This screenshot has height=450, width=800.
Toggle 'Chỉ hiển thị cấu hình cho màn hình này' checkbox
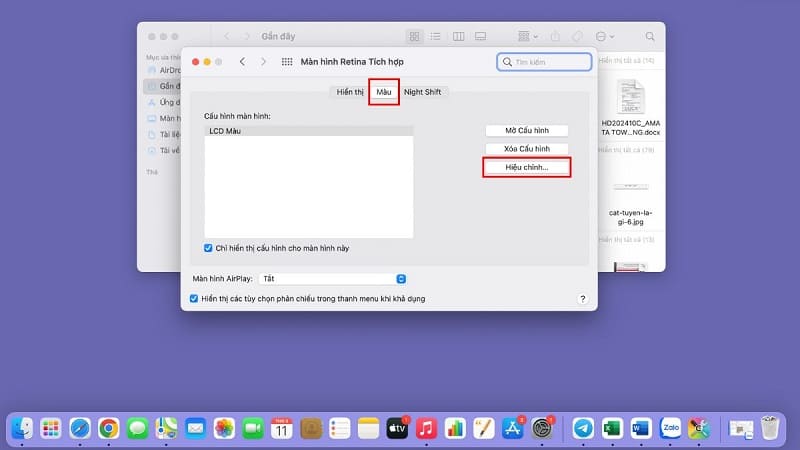pos(208,248)
